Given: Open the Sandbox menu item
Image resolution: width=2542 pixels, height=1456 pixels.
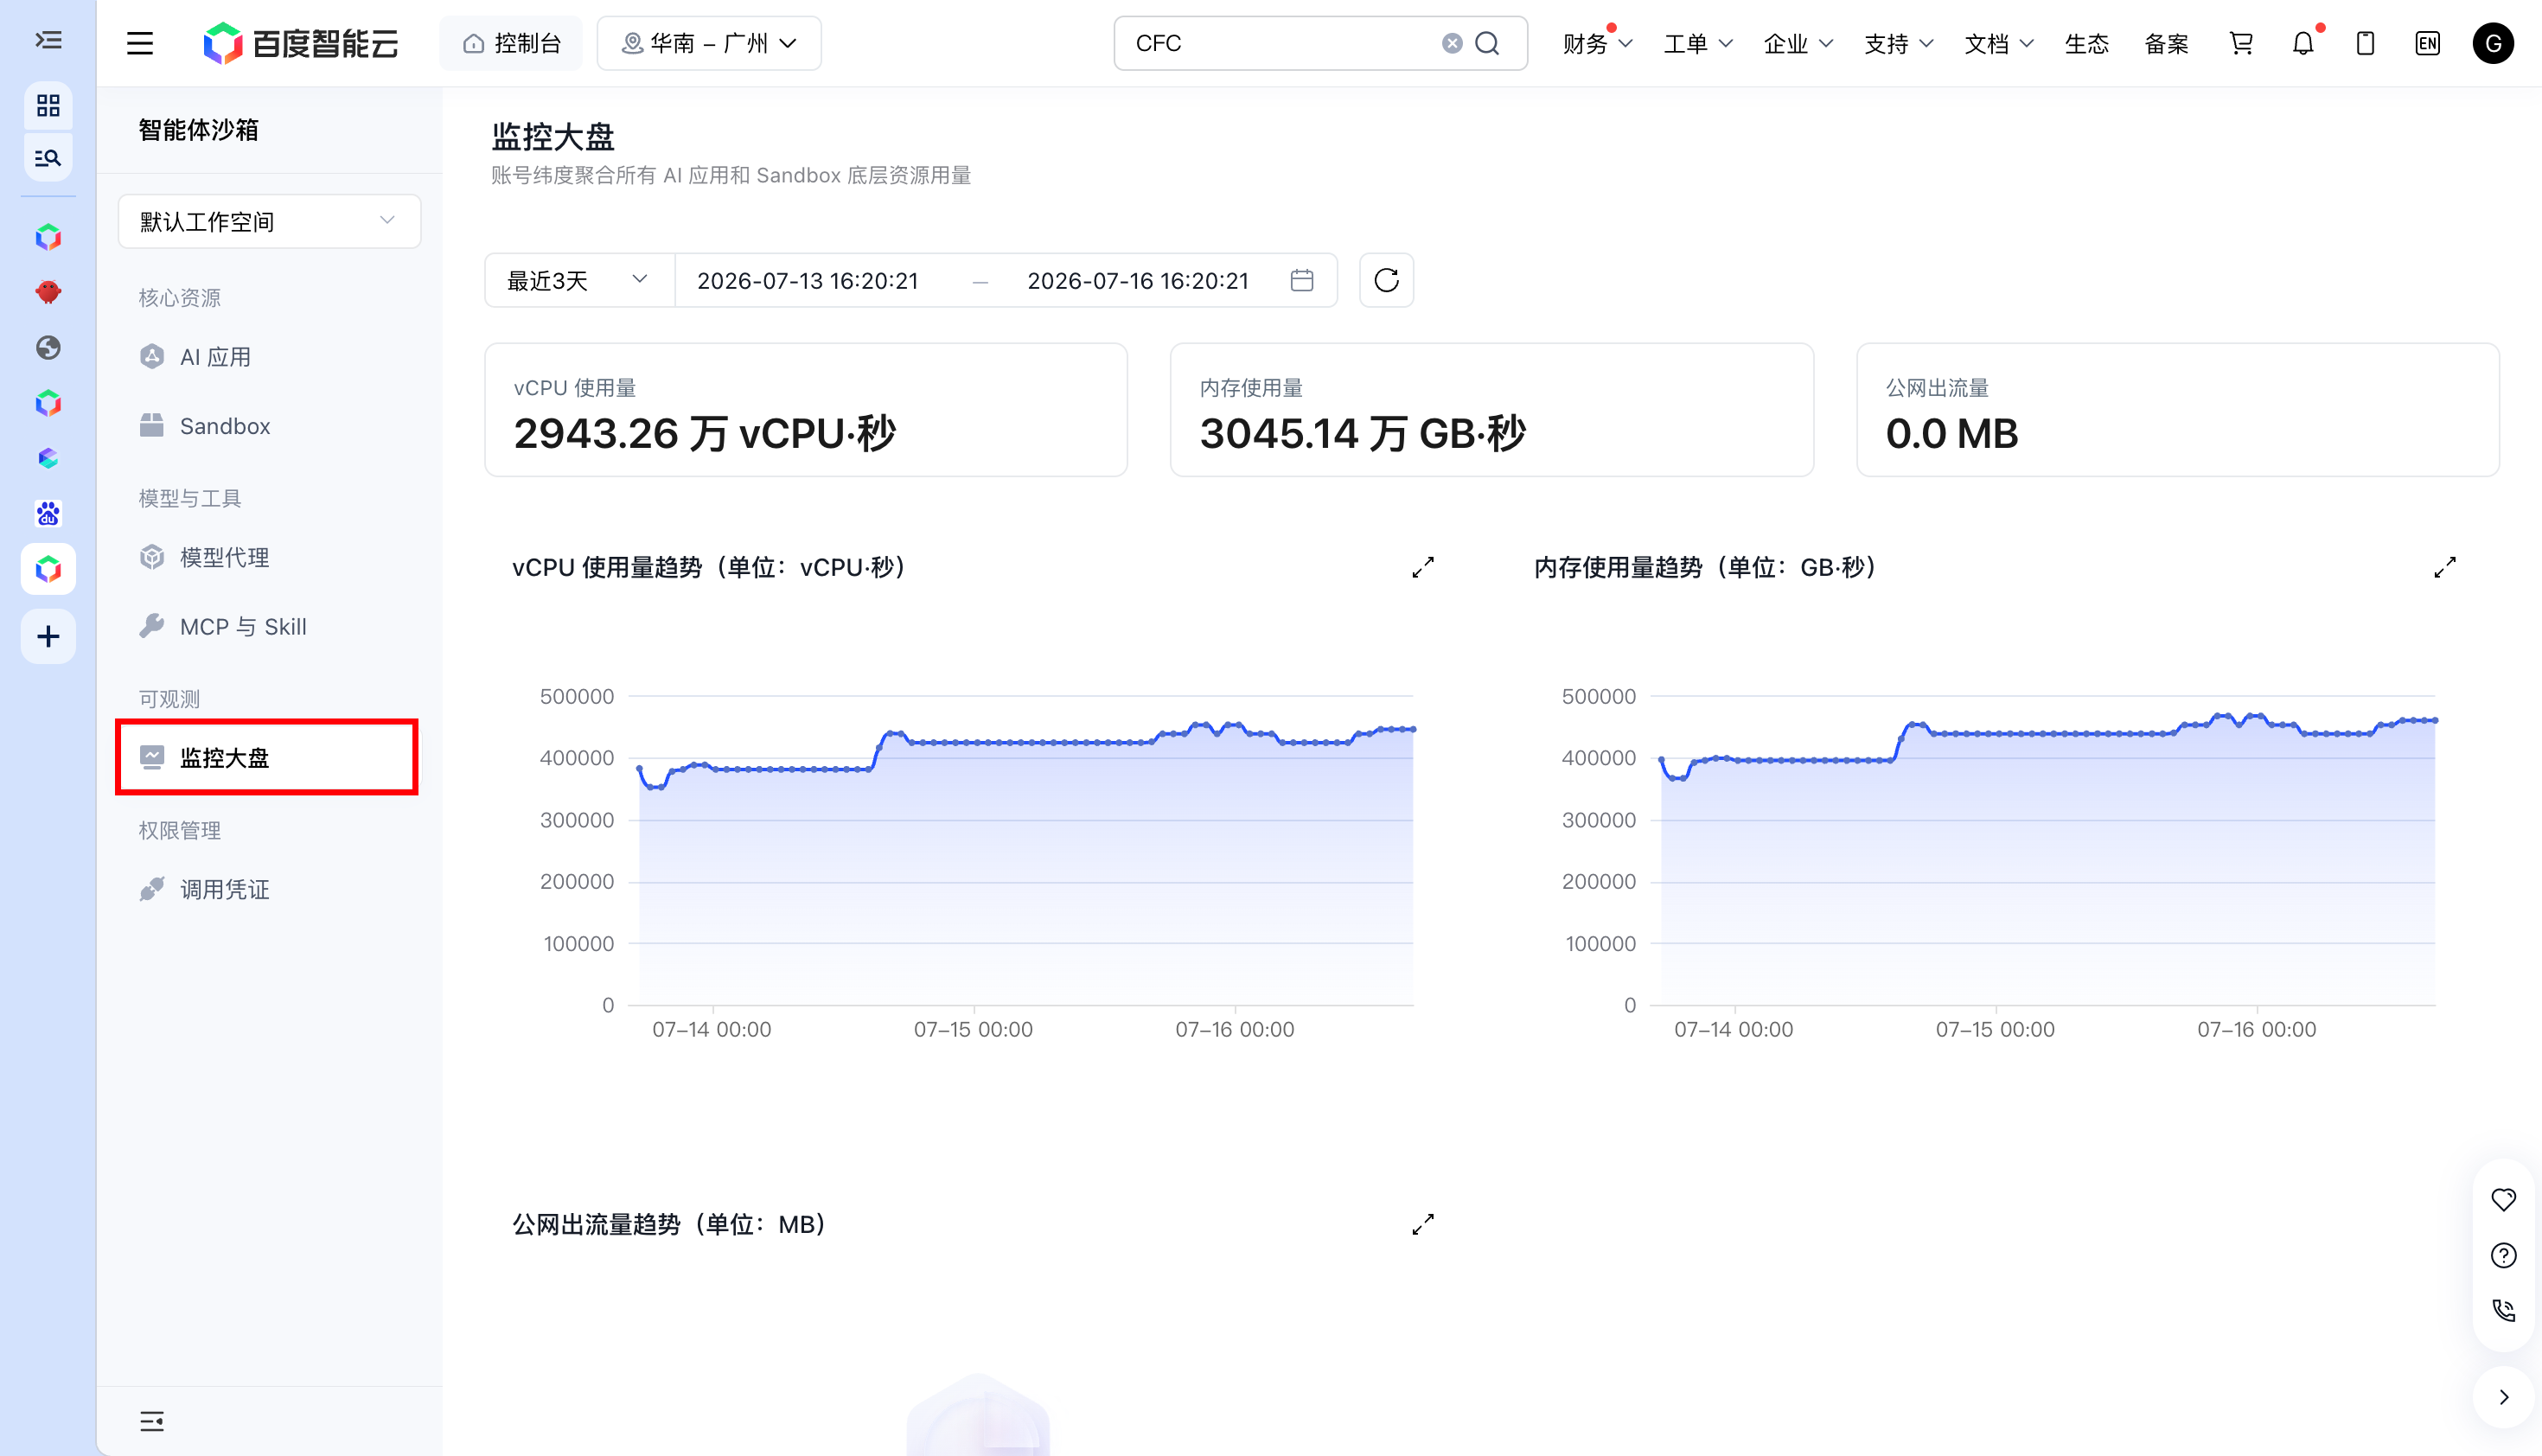Looking at the screenshot, I should tap(225, 426).
